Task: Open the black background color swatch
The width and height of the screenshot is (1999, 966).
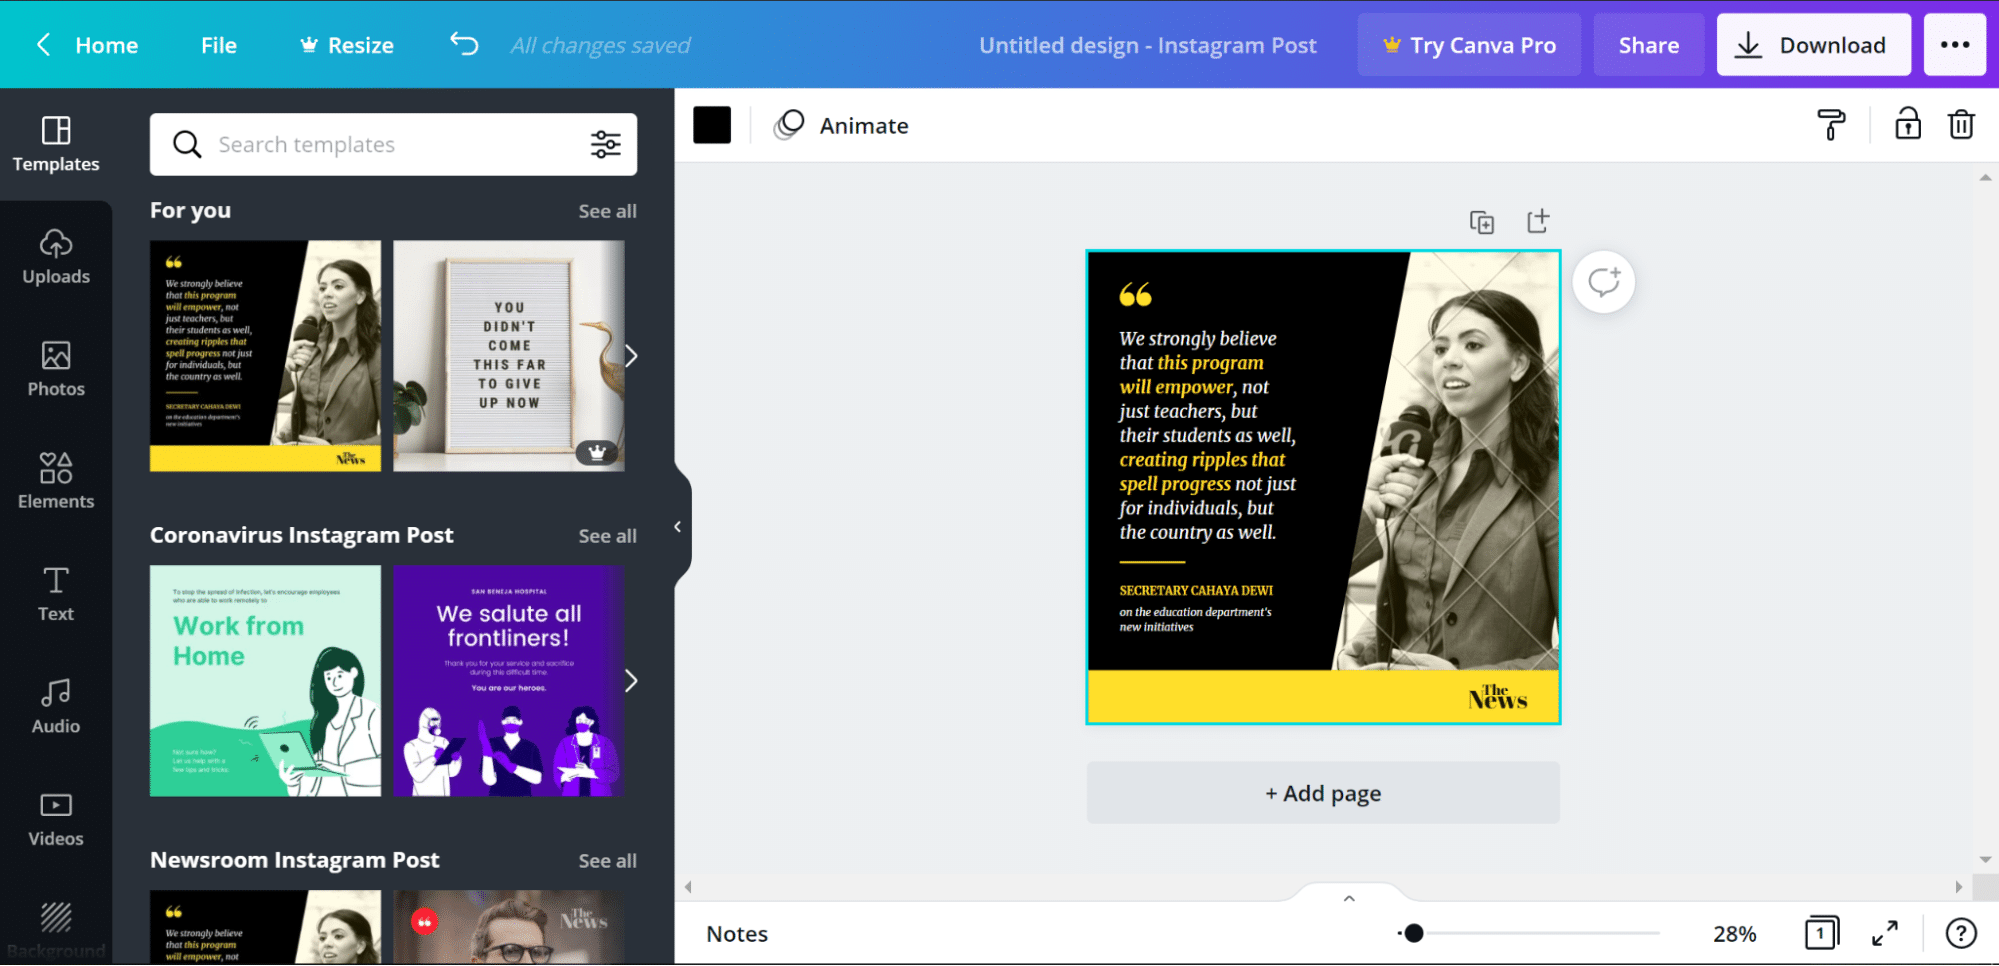Action: point(712,125)
